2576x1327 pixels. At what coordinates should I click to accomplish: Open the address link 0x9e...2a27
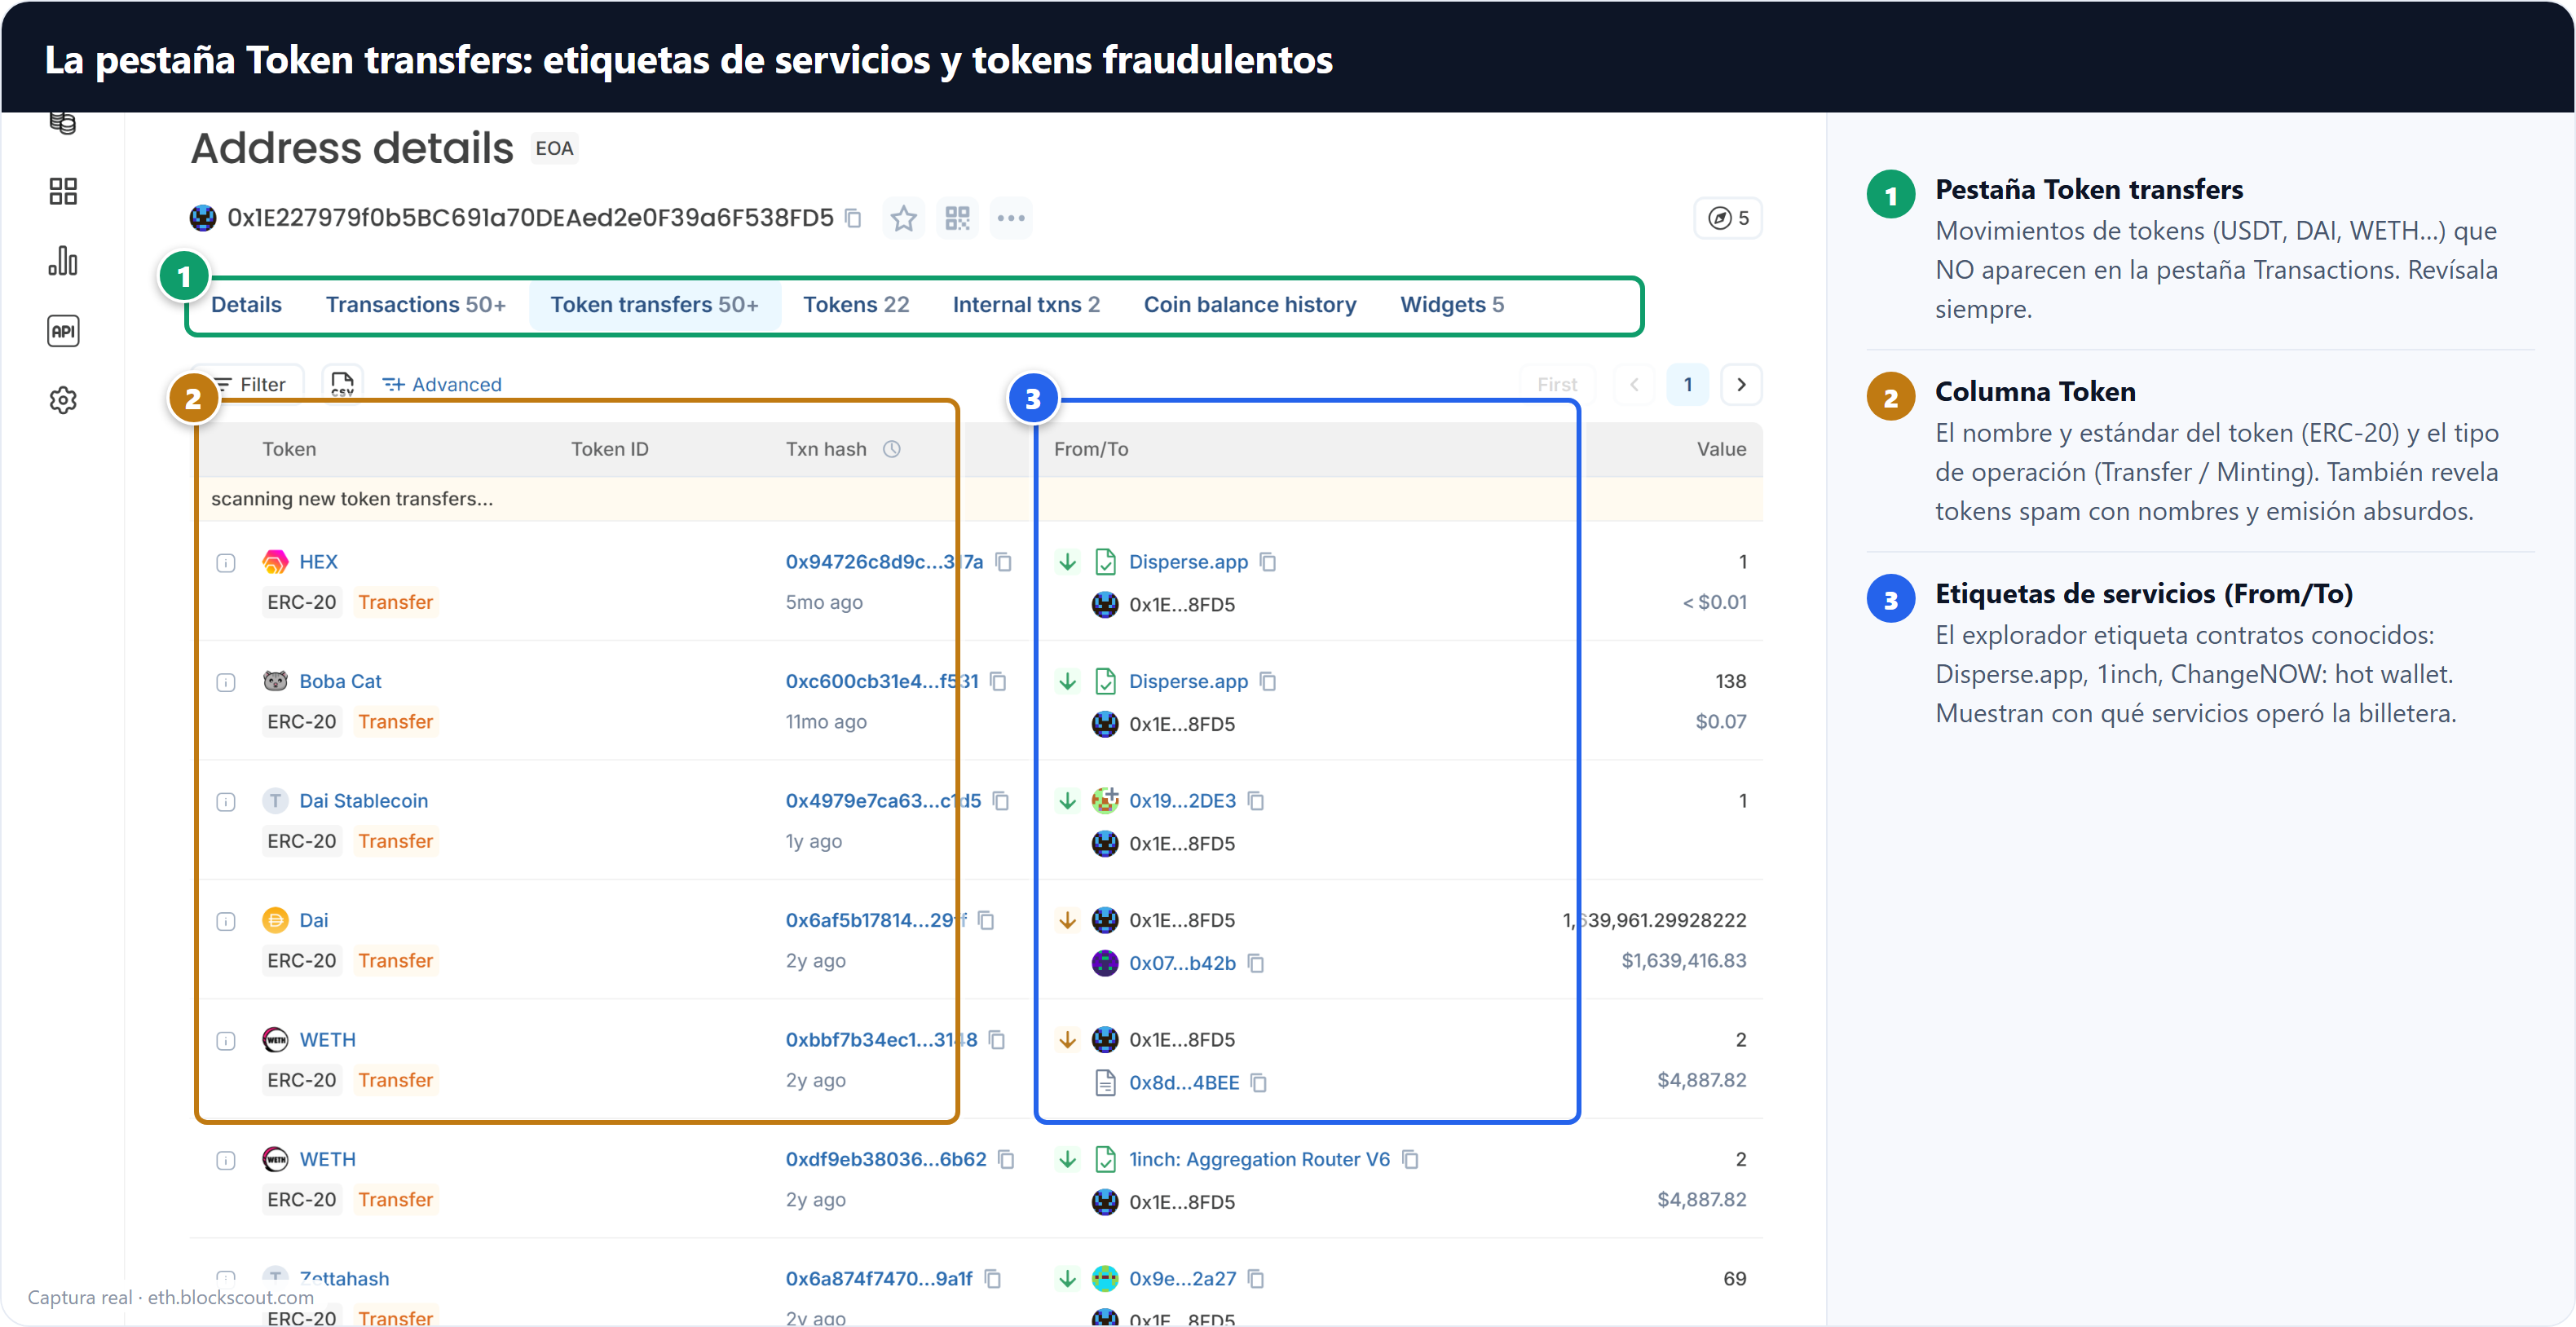[x=1182, y=1278]
